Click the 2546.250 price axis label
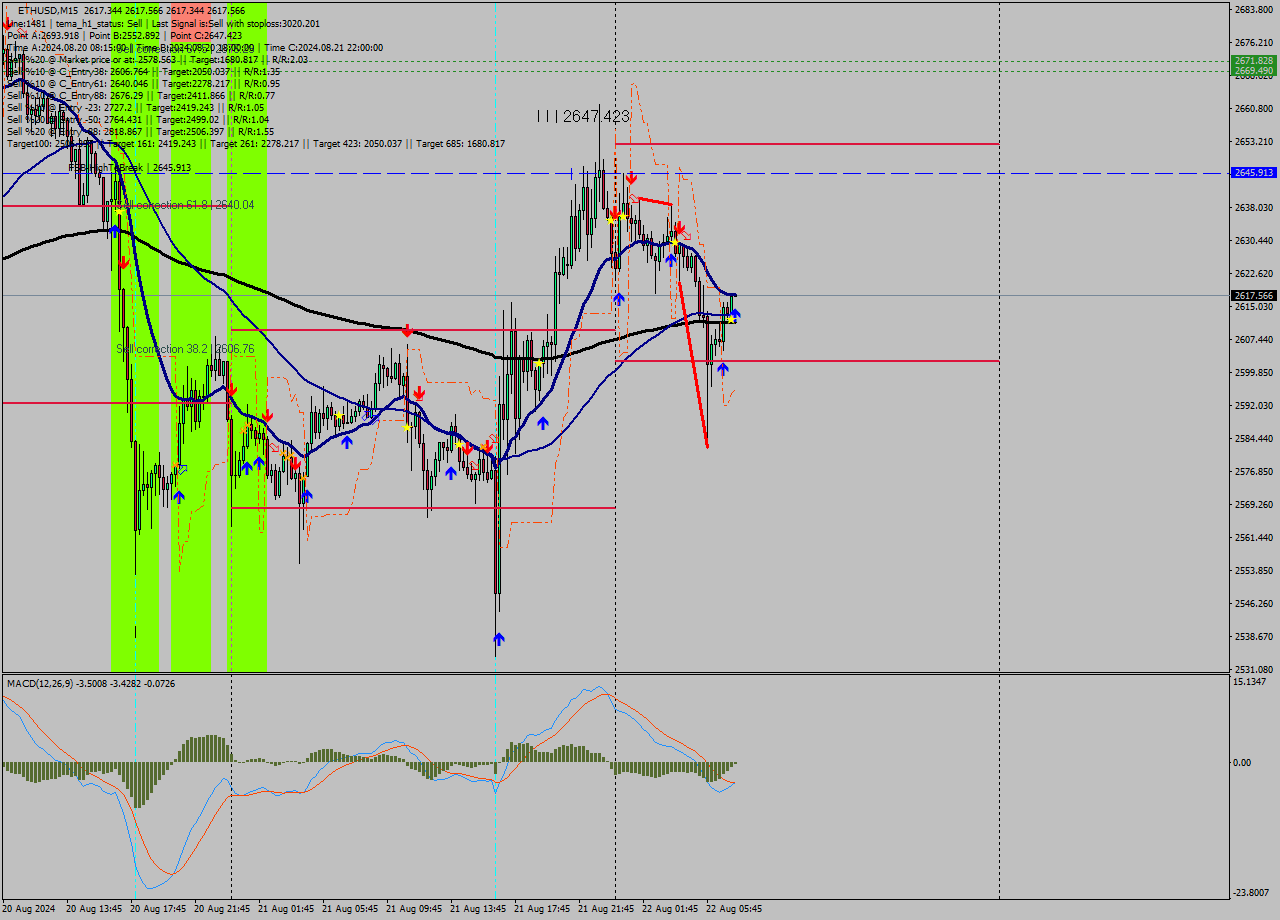The width and height of the screenshot is (1280, 920). pos(1254,603)
